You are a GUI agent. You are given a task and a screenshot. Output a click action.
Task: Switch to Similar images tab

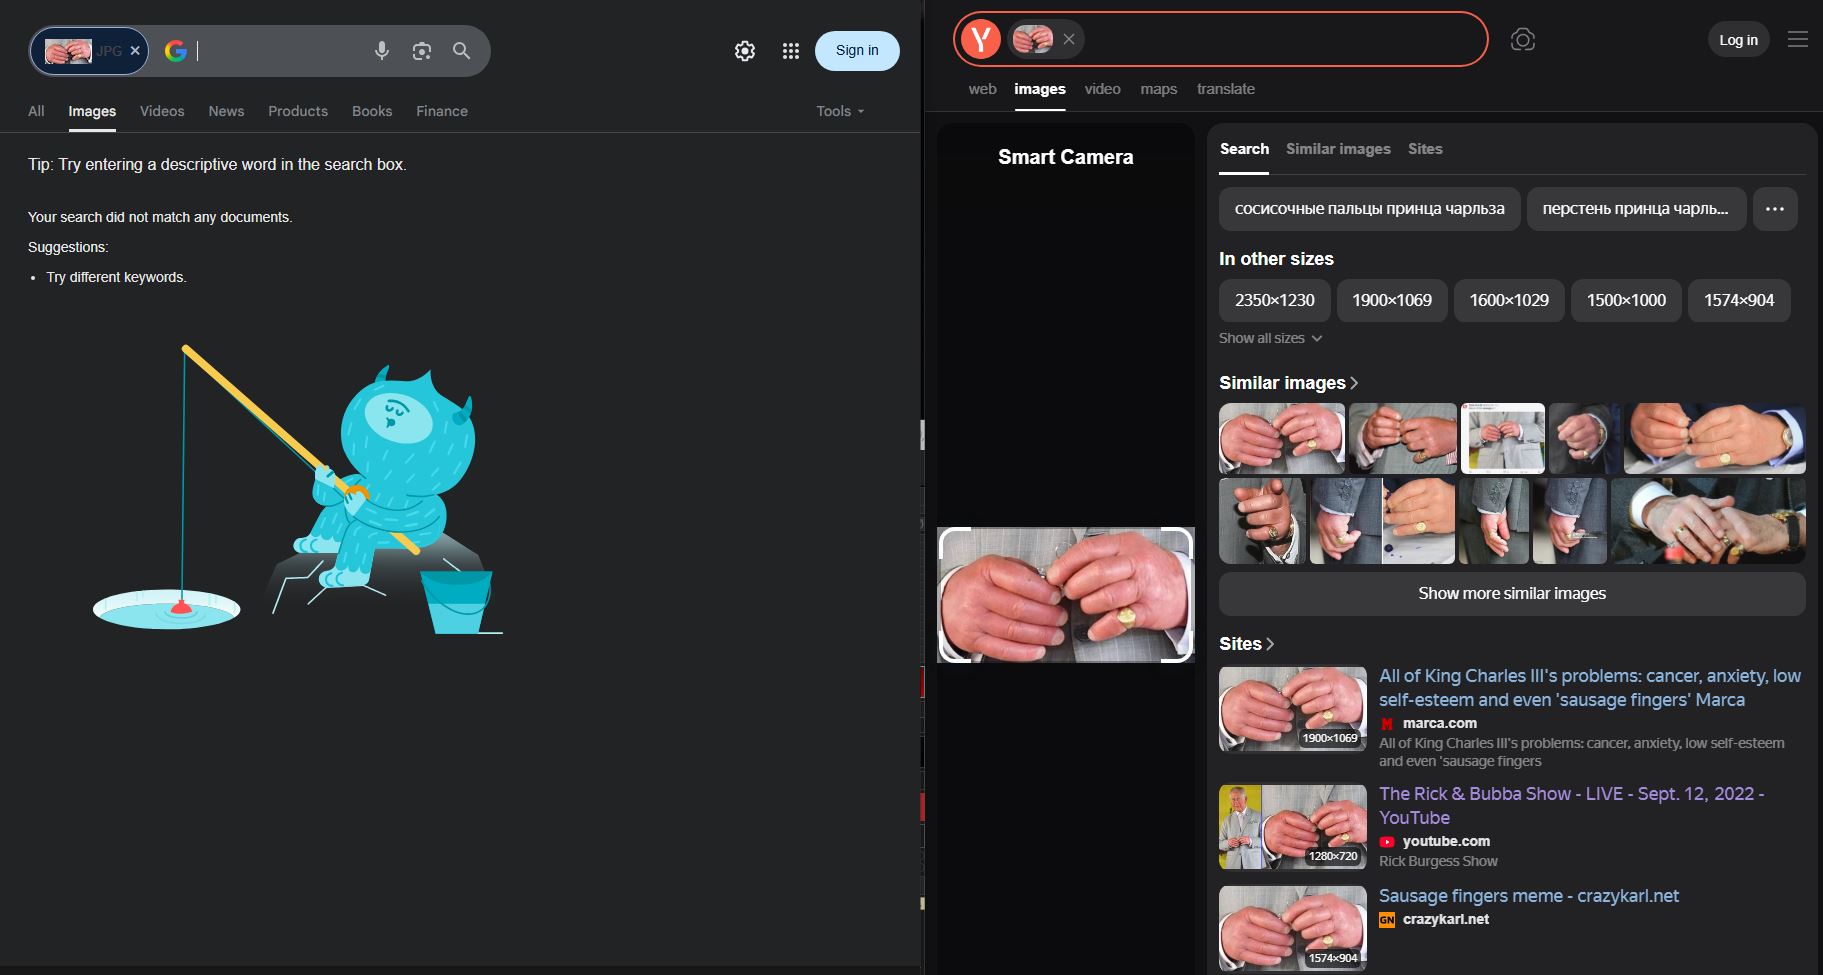(x=1338, y=149)
